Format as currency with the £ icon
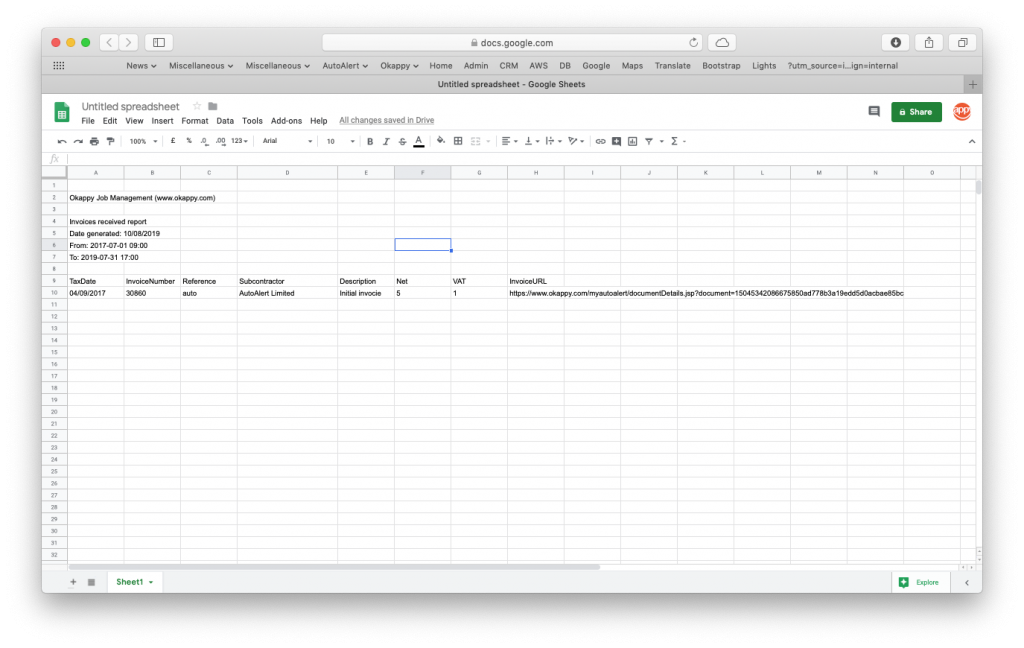Viewport: 1024px width, 648px height. (173, 141)
